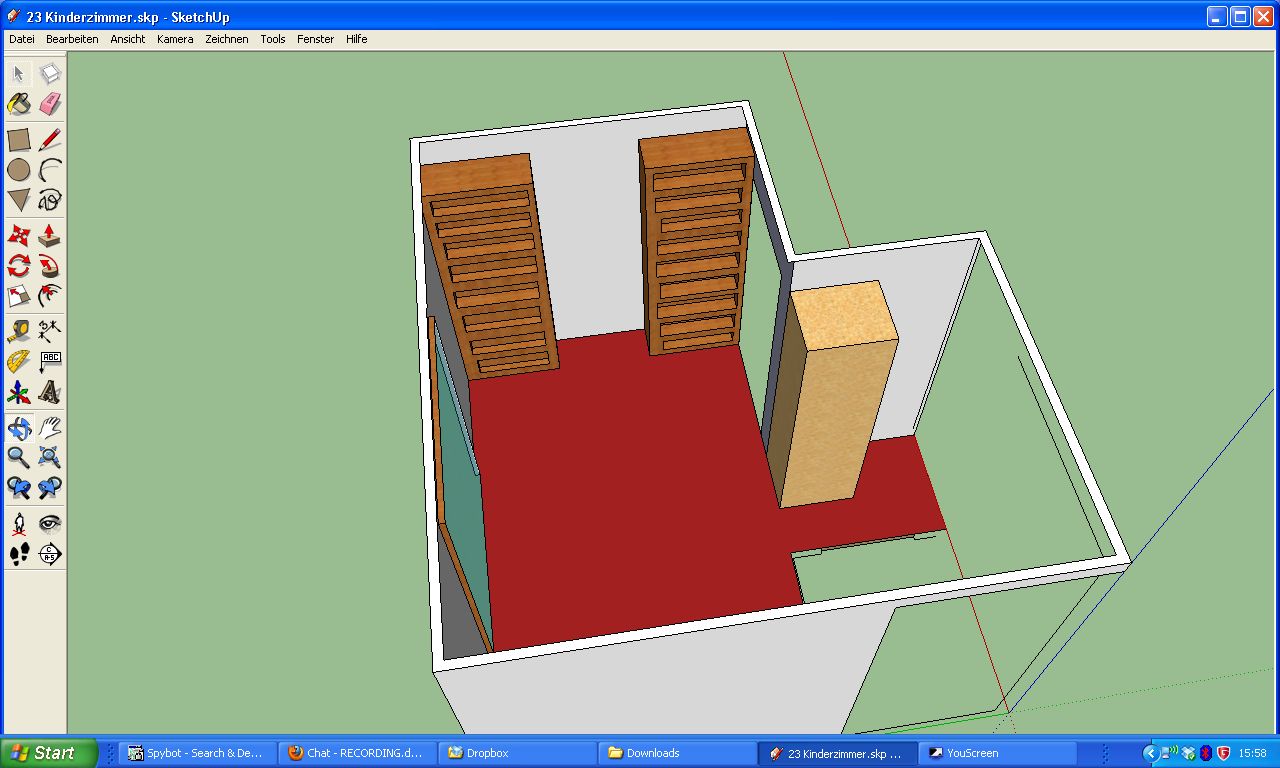Select the yellow Protractor tool
Viewport: 1280px width, 768px height.
click(19, 362)
